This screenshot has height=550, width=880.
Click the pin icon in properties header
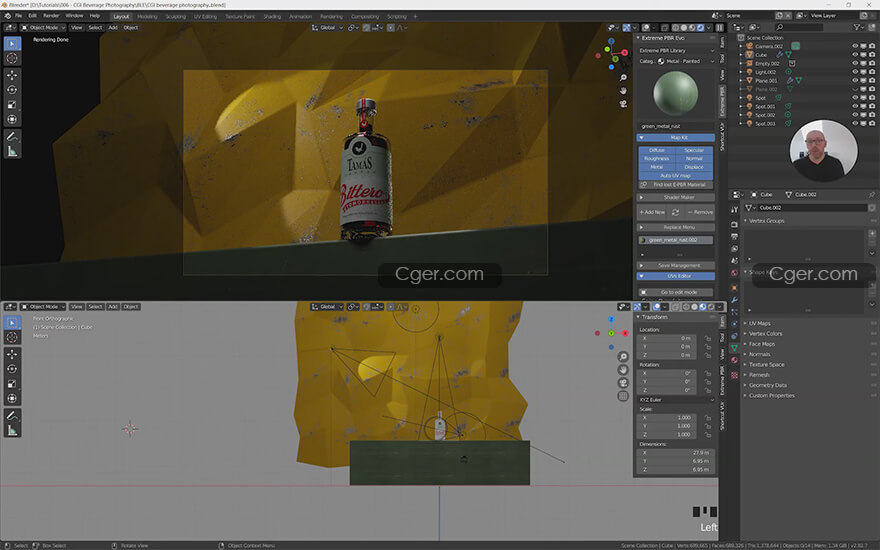coord(872,194)
